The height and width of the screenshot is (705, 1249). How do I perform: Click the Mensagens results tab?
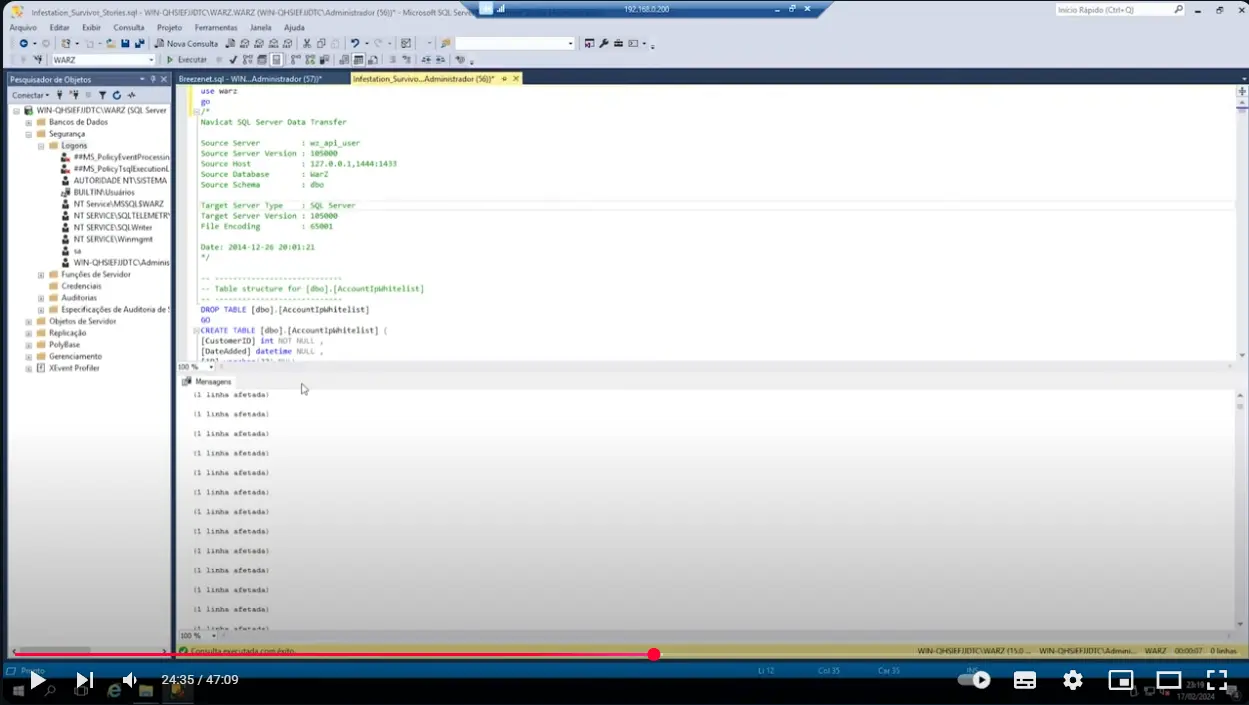pos(206,381)
